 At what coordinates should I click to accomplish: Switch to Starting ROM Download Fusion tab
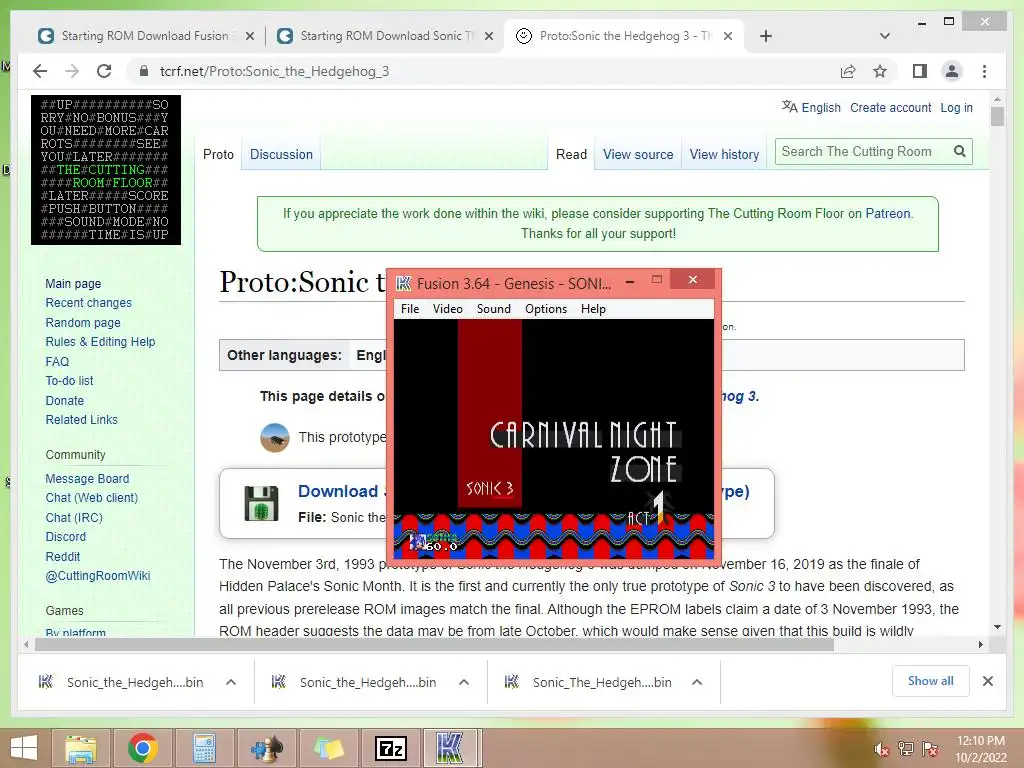point(144,36)
